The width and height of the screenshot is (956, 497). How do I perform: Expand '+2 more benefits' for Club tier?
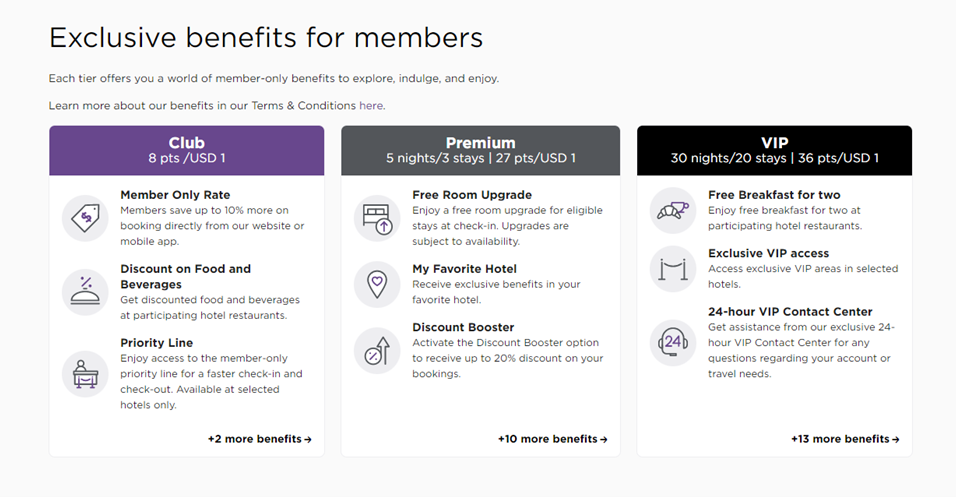(x=260, y=439)
